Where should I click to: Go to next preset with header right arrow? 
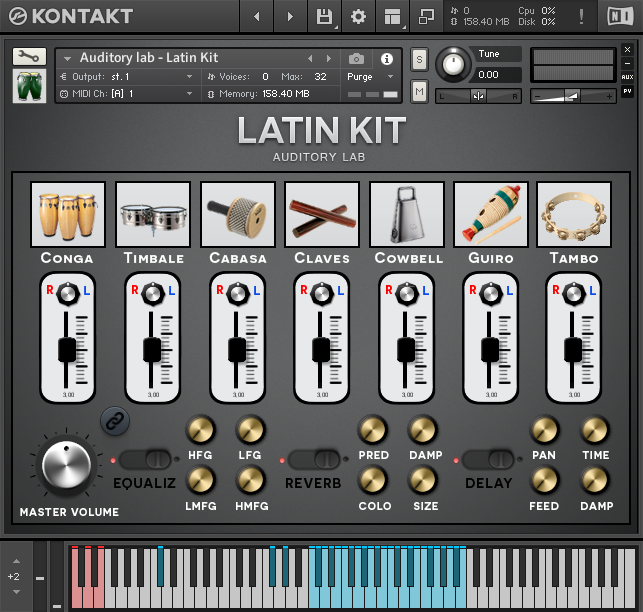[x=290, y=17]
